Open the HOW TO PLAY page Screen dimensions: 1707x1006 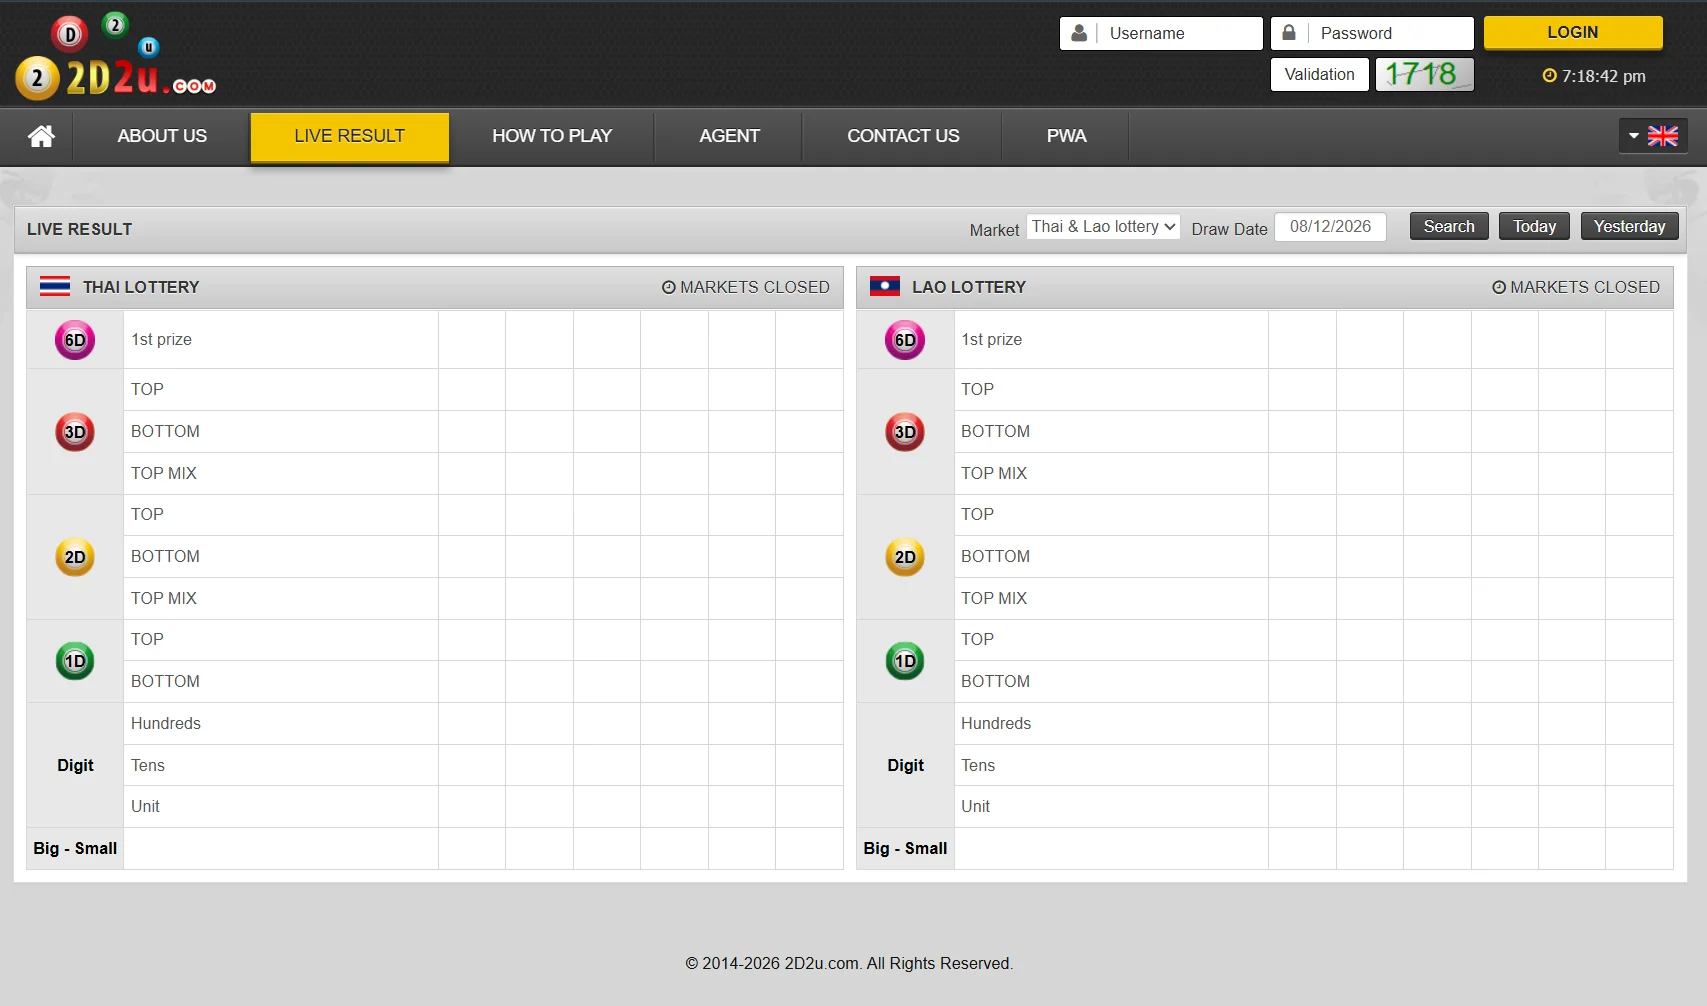coord(552,136)
